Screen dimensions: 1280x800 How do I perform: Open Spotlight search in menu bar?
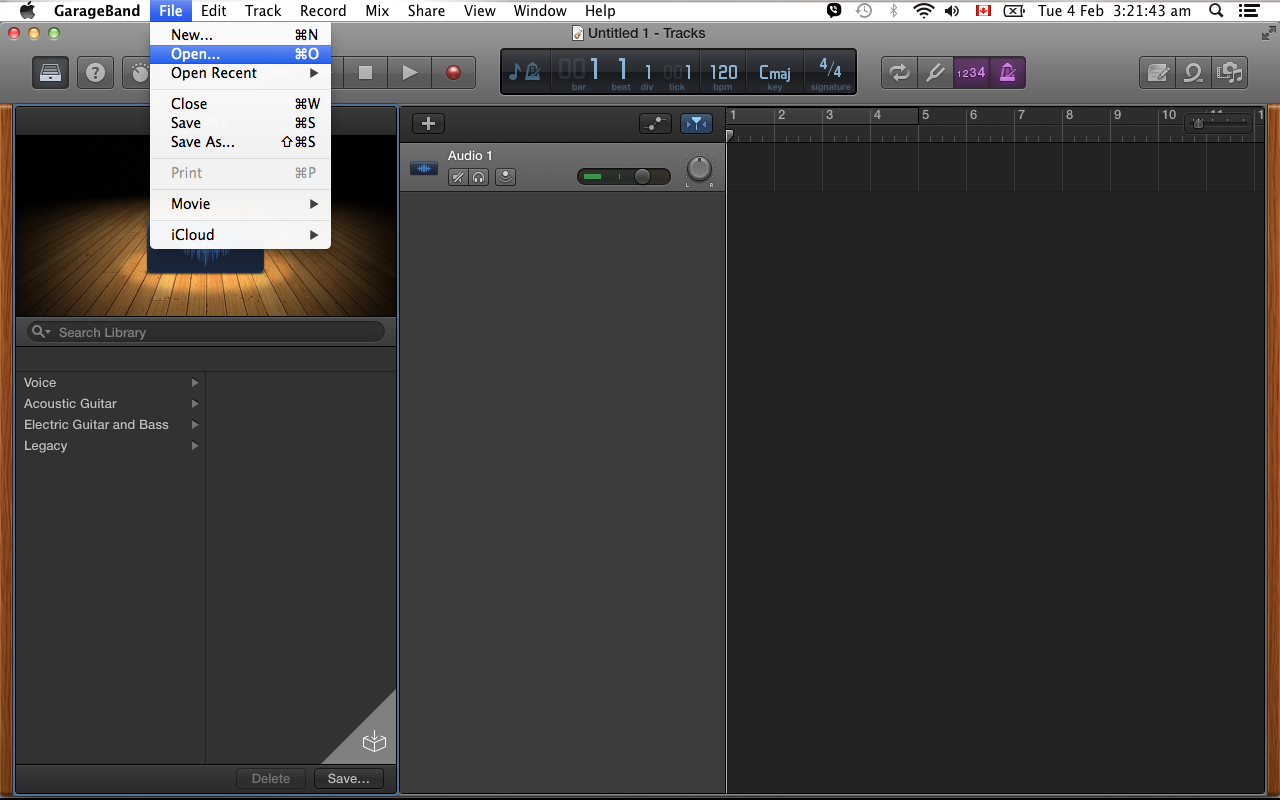pos(1216,11)
